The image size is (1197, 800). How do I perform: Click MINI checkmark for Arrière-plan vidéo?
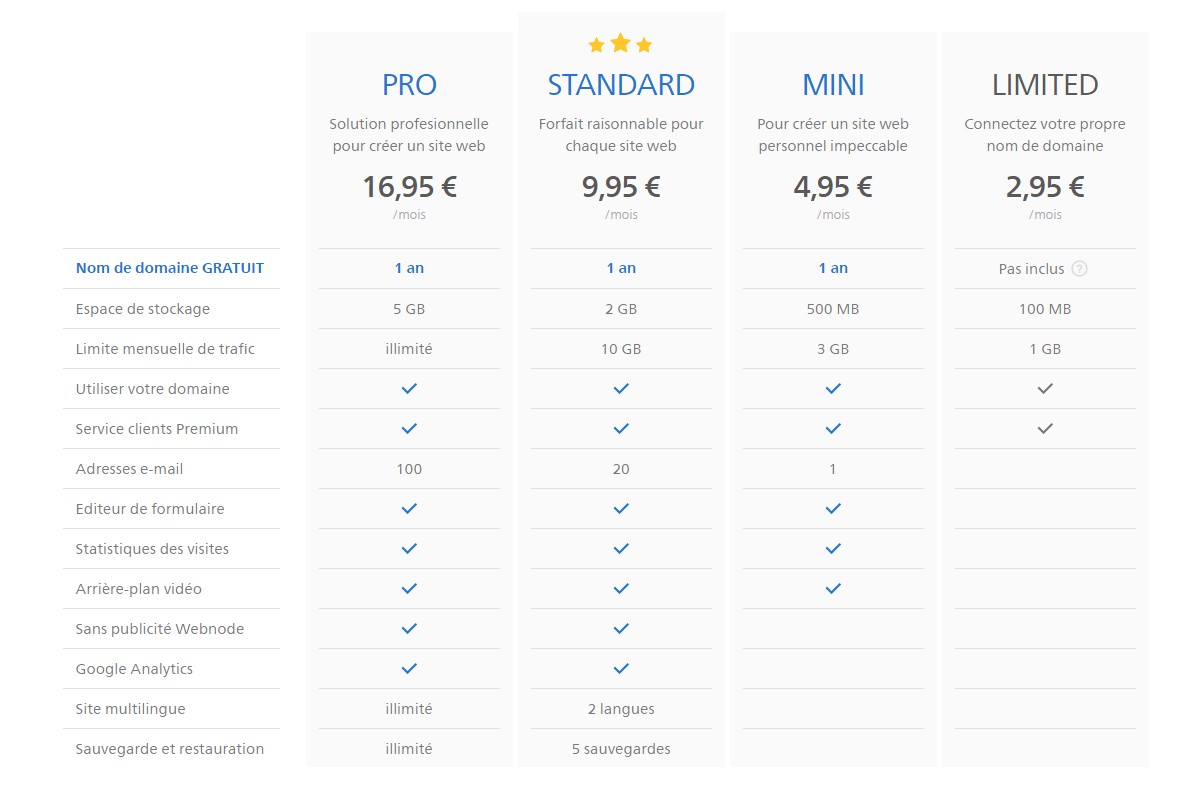833,588
